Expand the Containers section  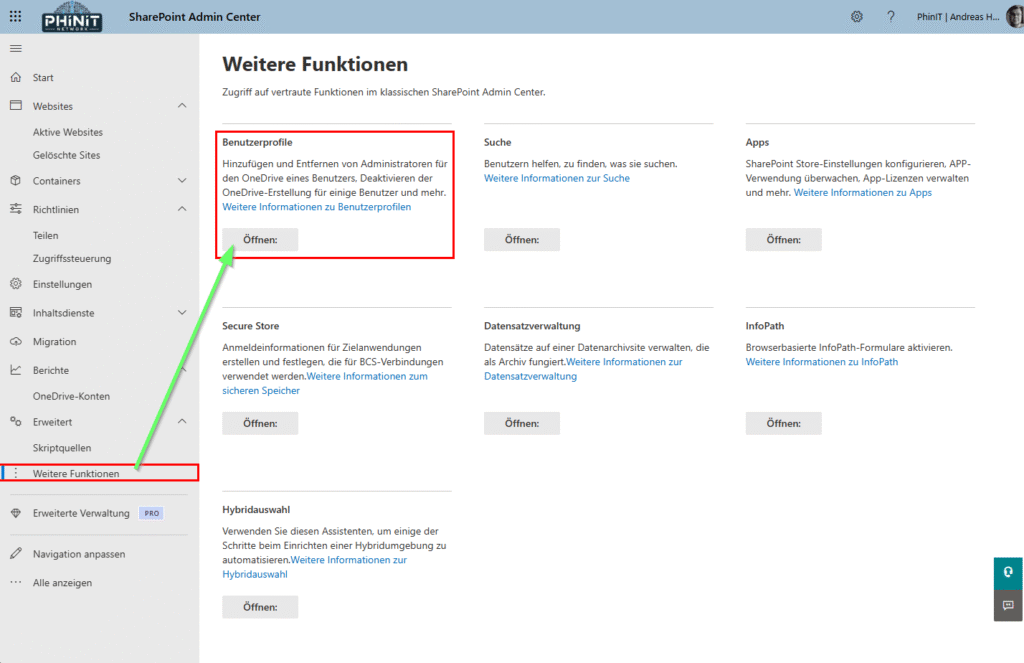183,181
